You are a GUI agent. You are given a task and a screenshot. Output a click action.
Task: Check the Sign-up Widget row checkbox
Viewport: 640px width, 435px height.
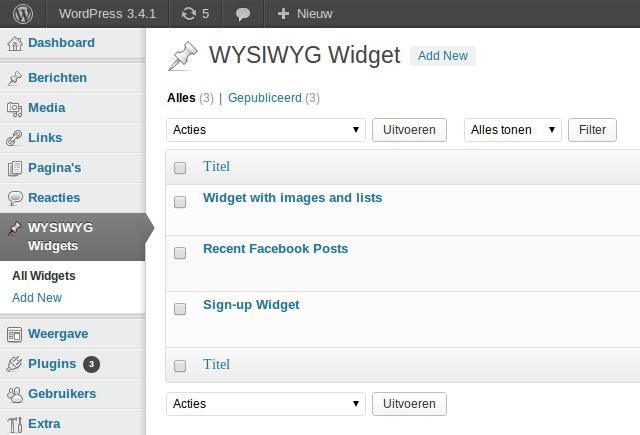point(180,309)
